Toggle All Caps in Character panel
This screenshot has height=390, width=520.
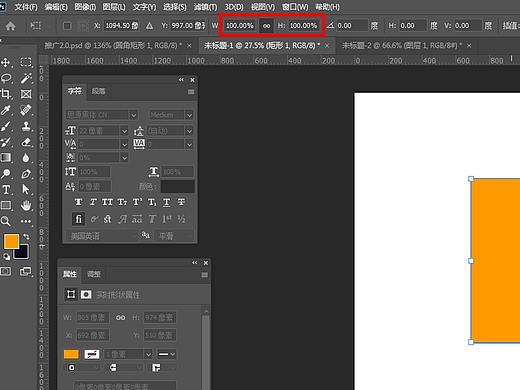click(107, 202)
